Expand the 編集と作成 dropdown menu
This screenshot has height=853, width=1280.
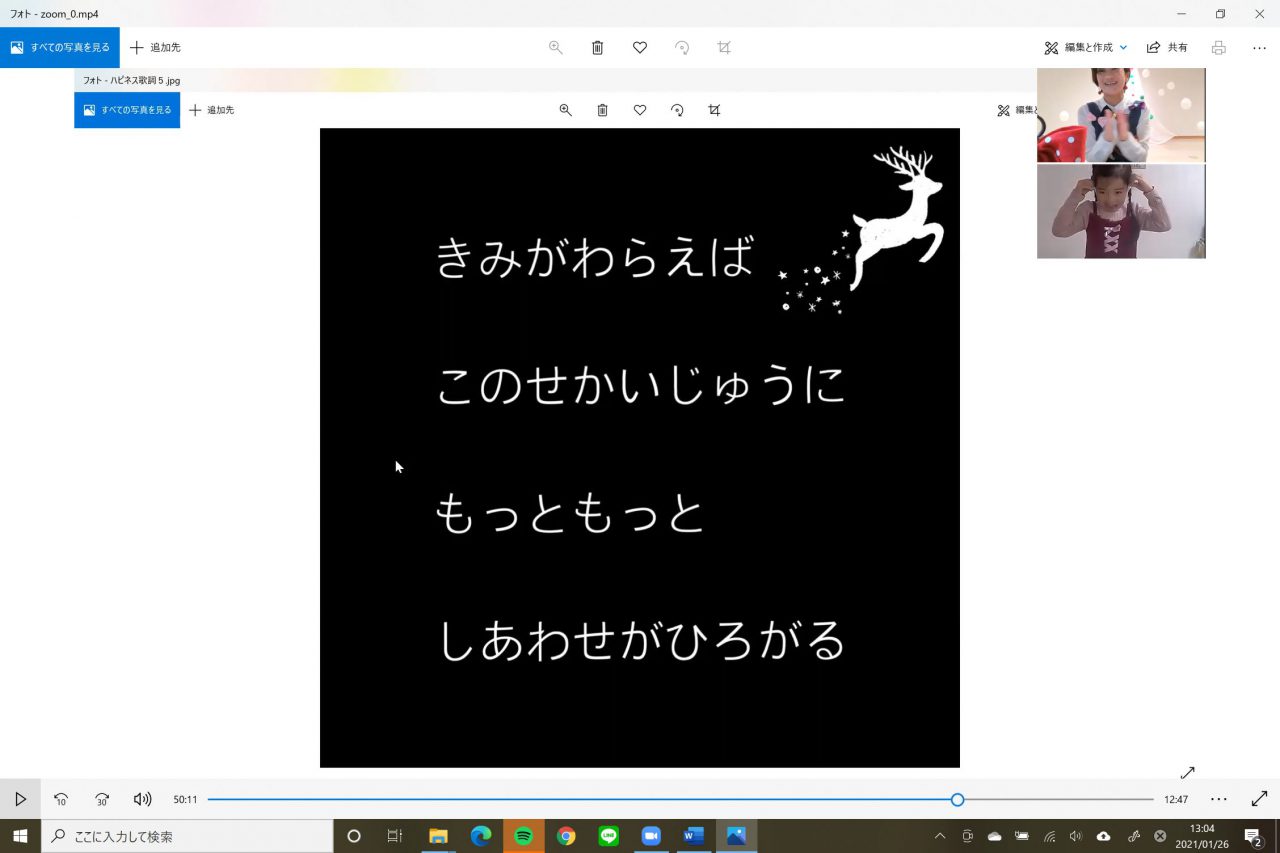(1086, 47)
